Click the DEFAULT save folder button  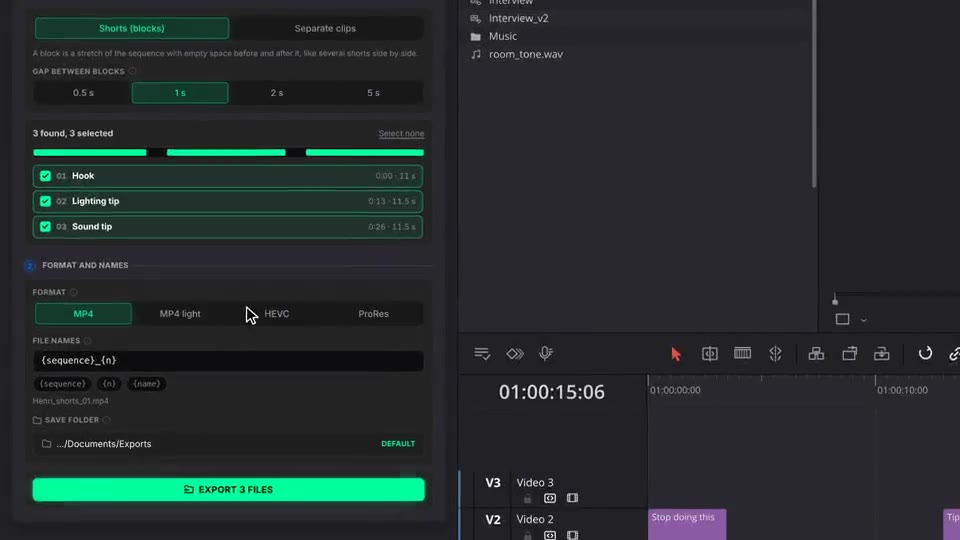(x=398, y=443)
